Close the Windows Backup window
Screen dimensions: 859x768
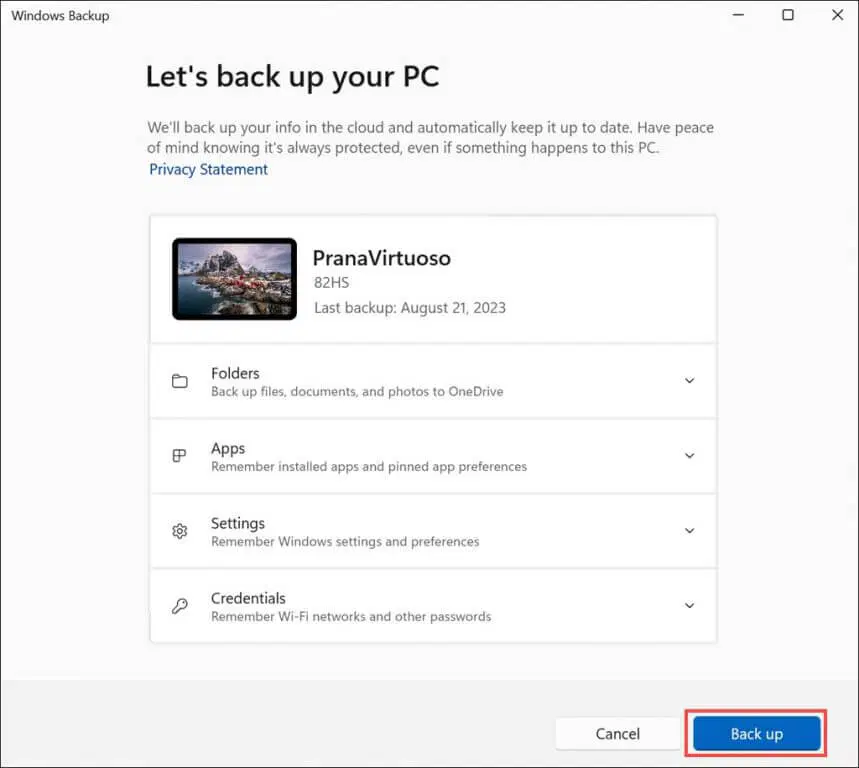(x=837, y=15)
